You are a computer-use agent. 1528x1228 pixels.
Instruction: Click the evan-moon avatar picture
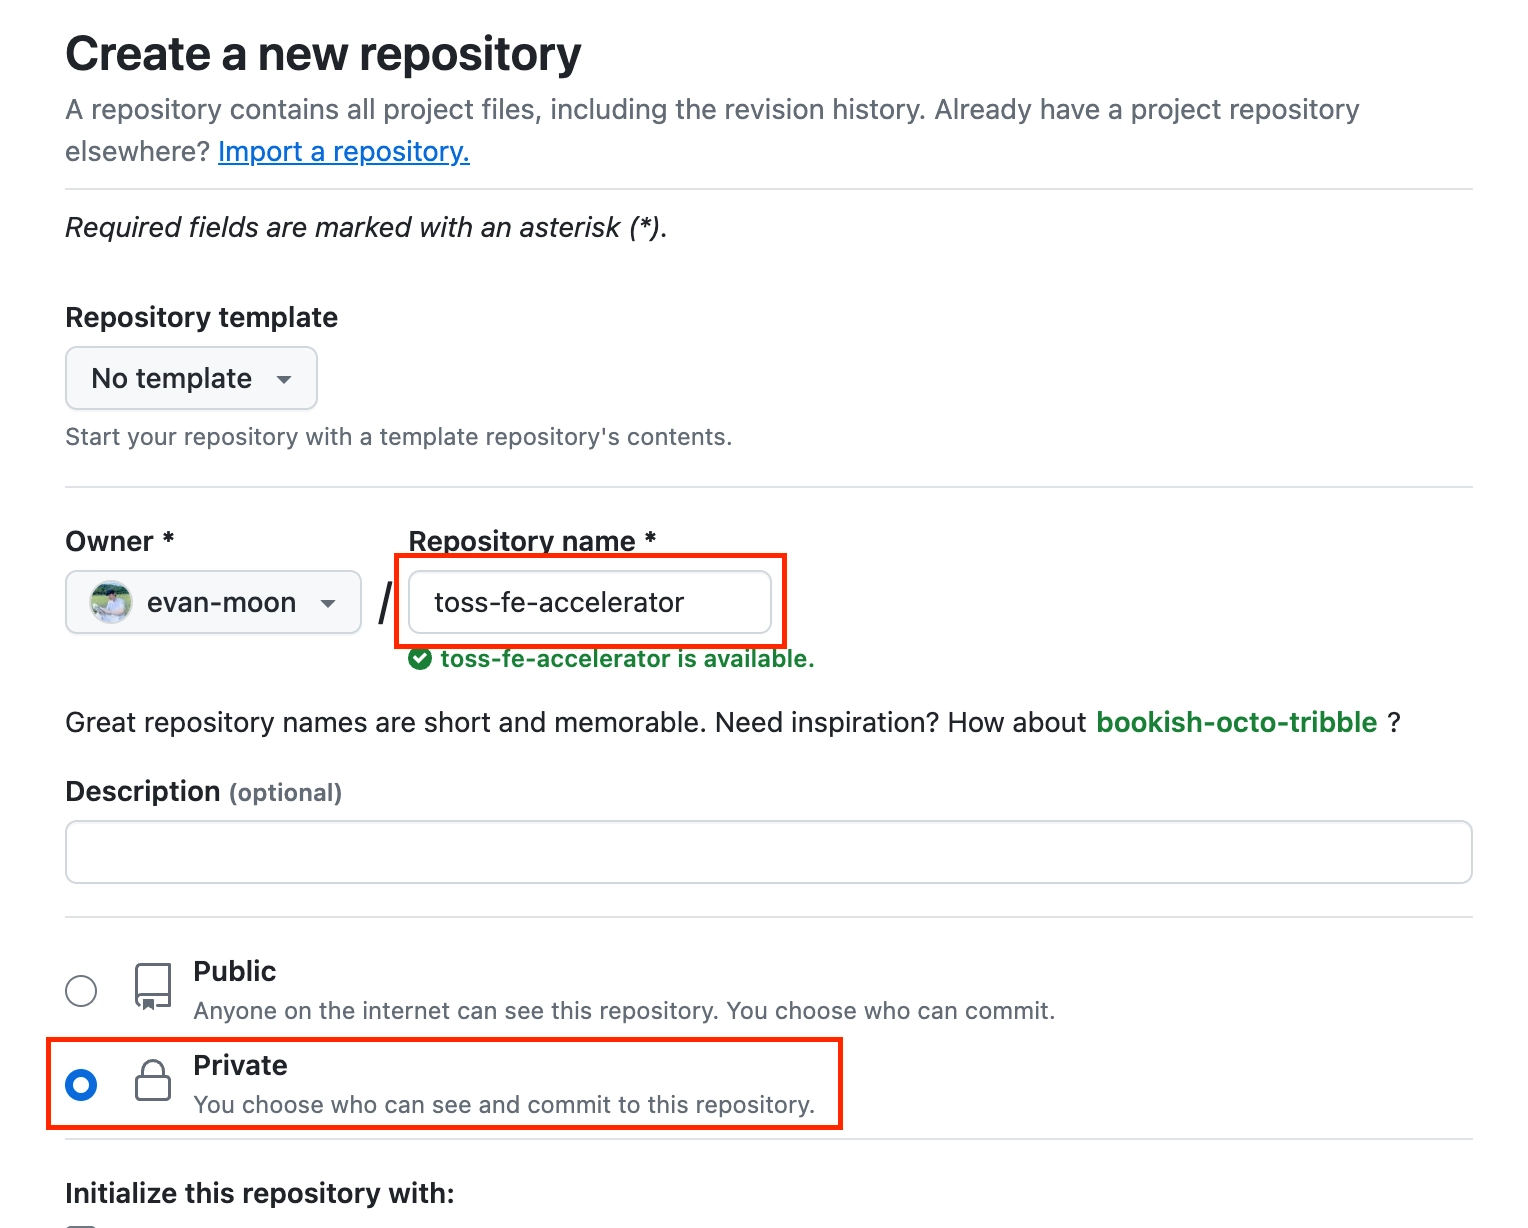111,602
